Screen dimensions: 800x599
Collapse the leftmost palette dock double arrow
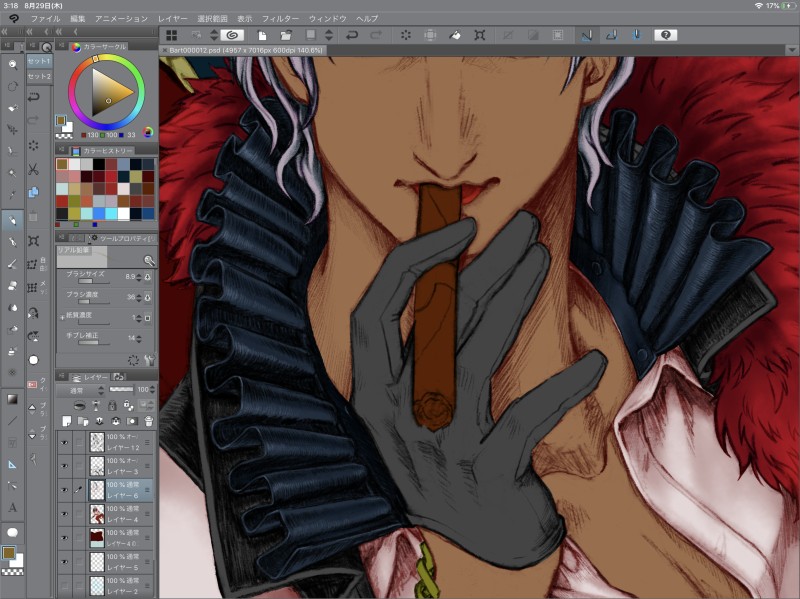5,32
